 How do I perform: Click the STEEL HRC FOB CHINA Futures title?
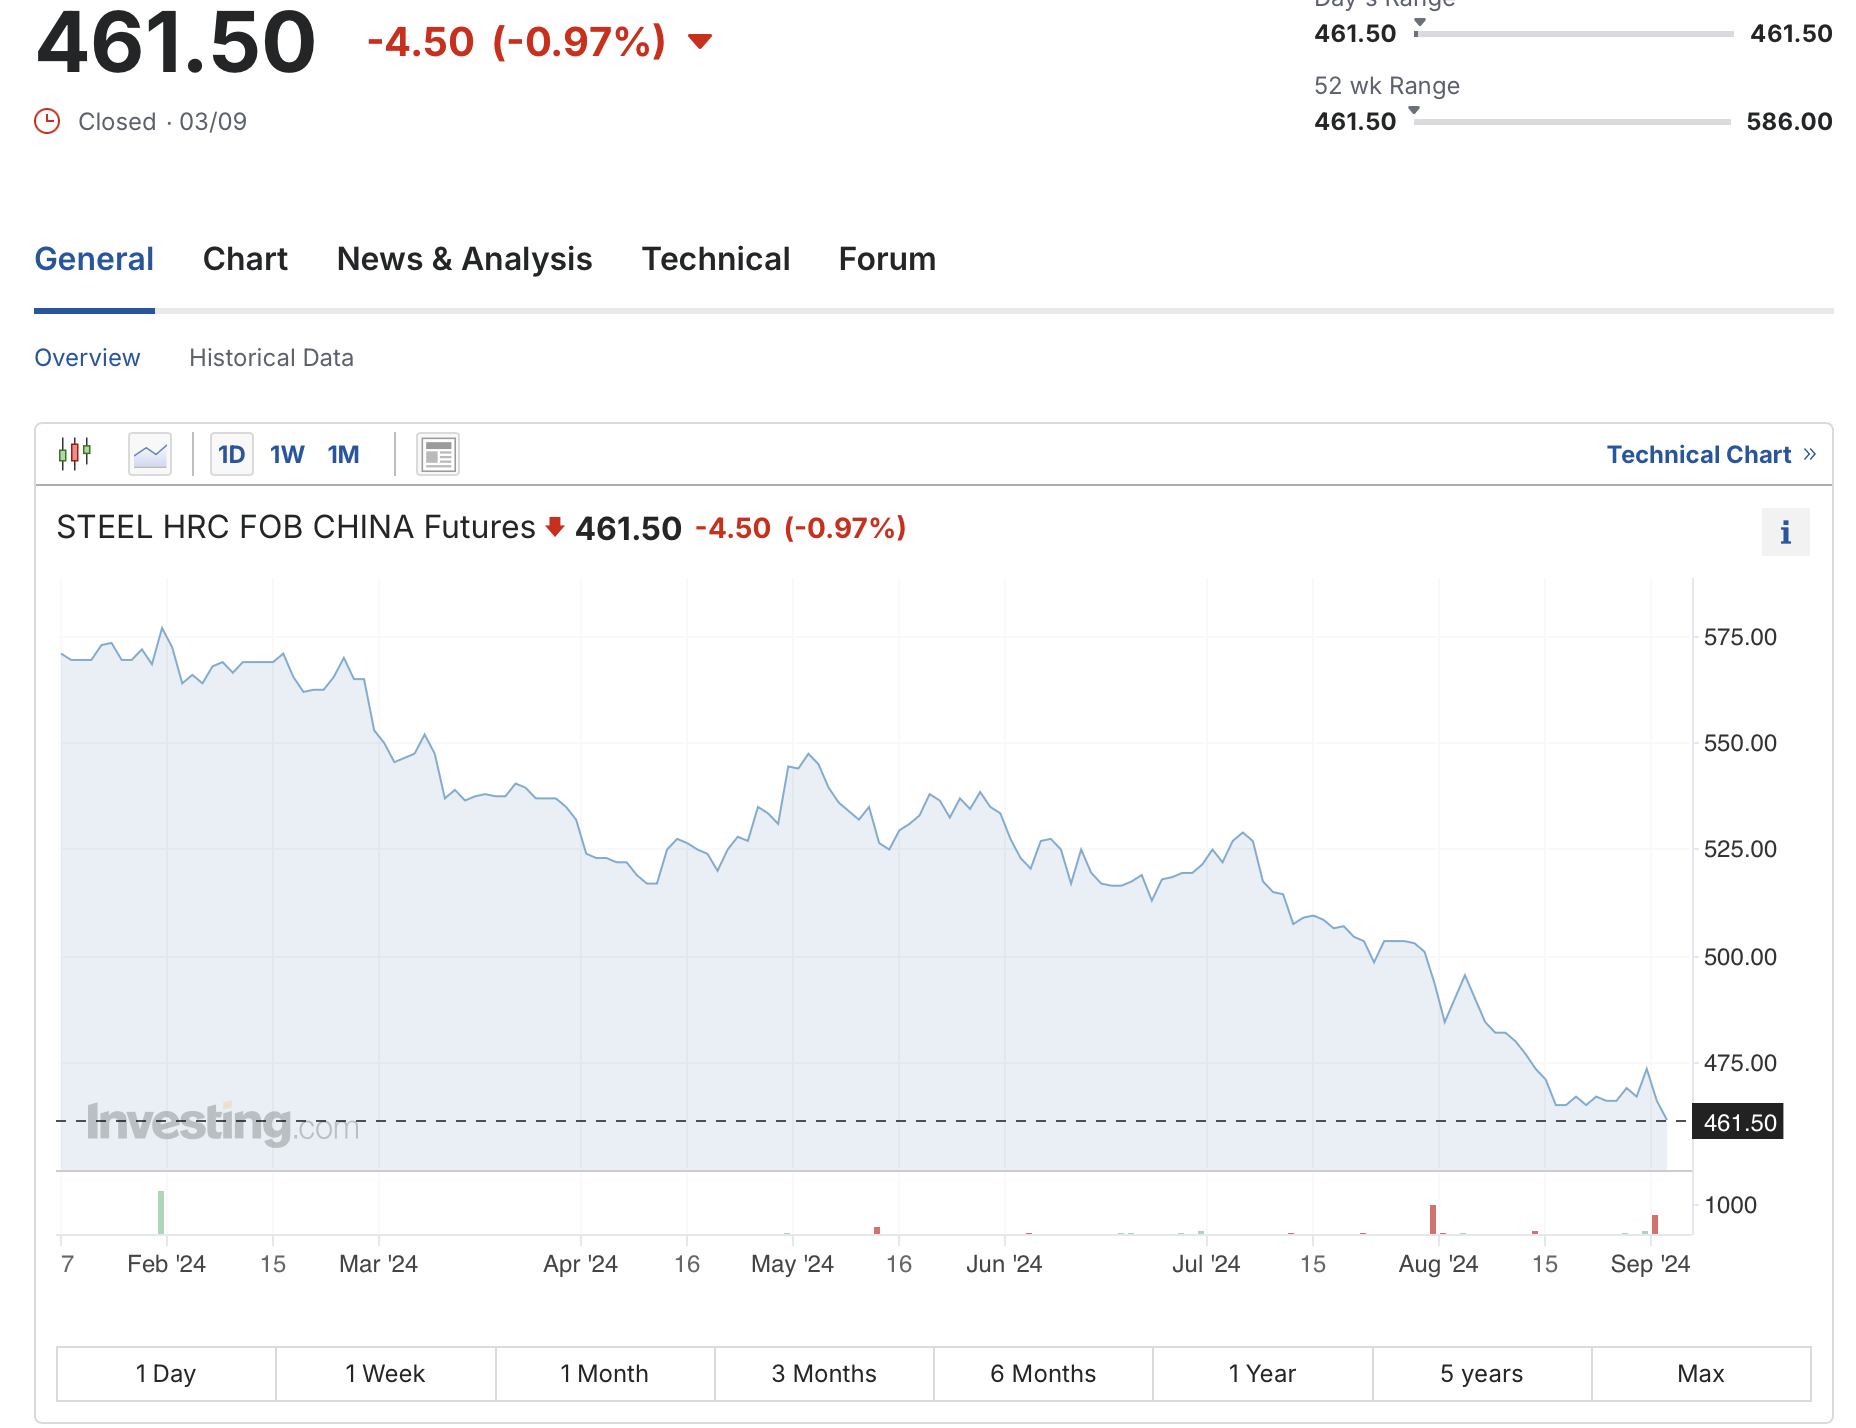point(296,527)
